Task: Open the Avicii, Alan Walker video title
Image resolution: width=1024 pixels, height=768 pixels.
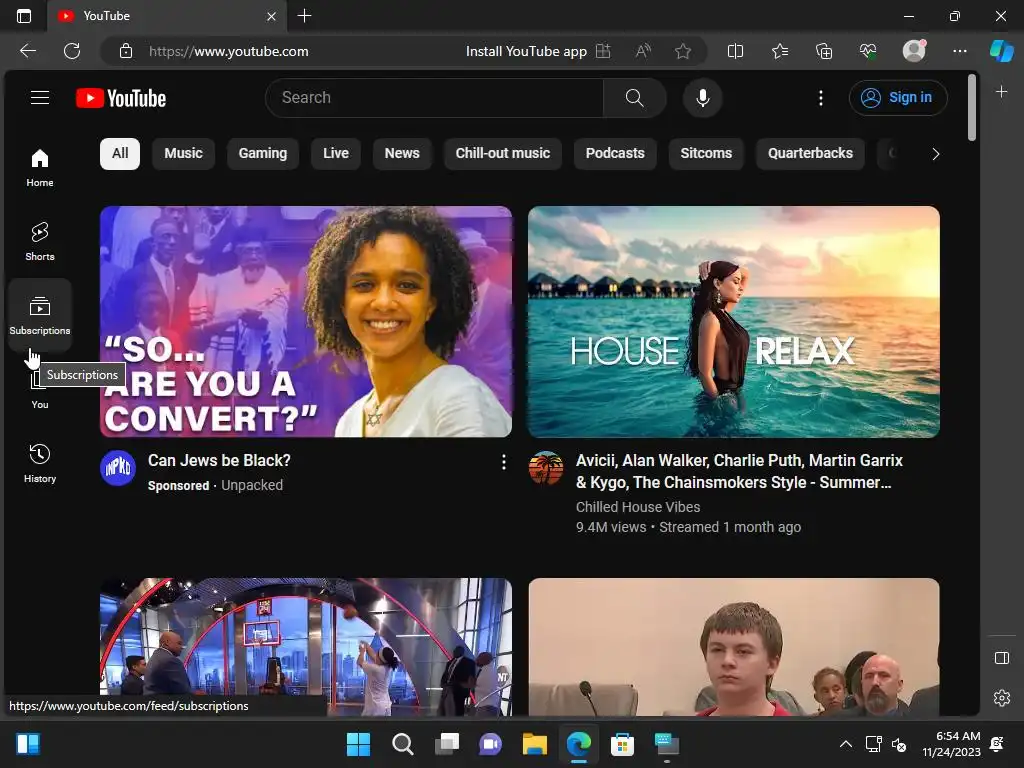Action: tap(739, 472)
